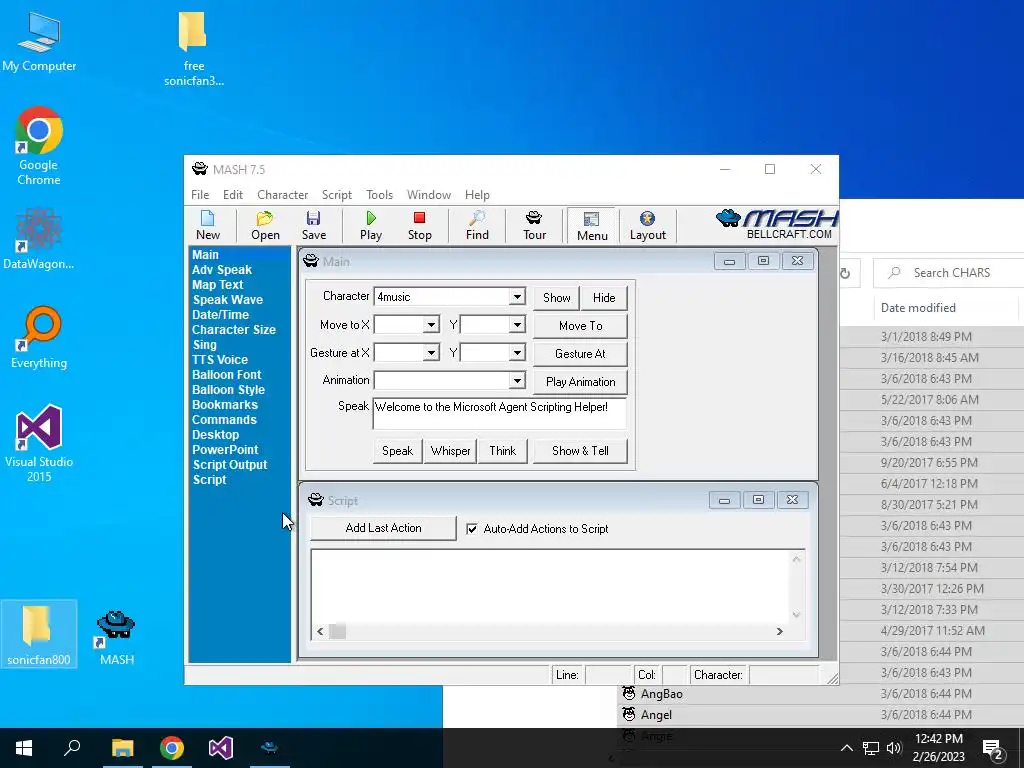Click the Whisper button
The image size is (1024, 768).
(450, 451)
